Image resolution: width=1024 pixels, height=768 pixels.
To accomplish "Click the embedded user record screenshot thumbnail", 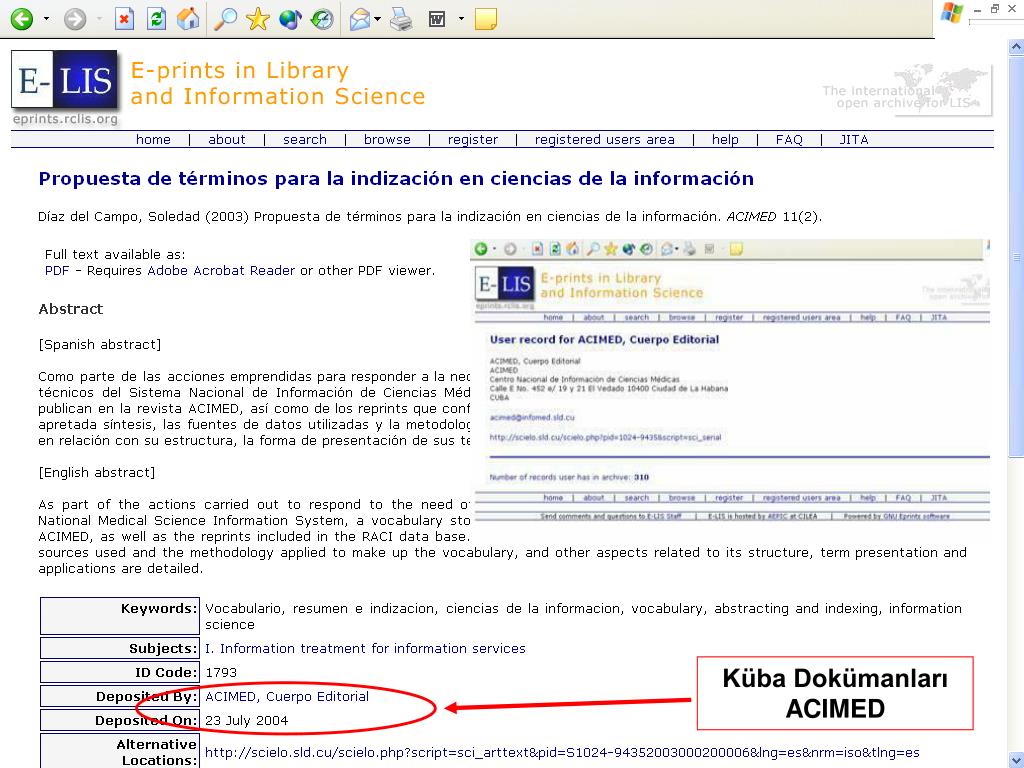I will click(730, 381).
